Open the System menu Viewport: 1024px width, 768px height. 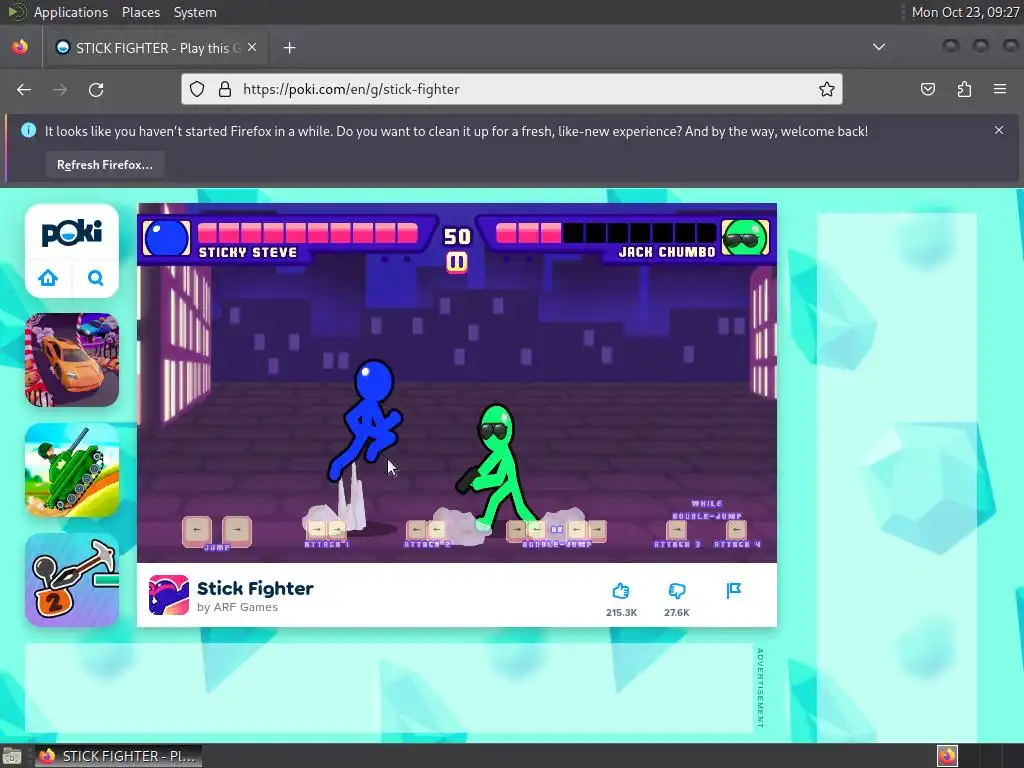[x=195, y=12]
